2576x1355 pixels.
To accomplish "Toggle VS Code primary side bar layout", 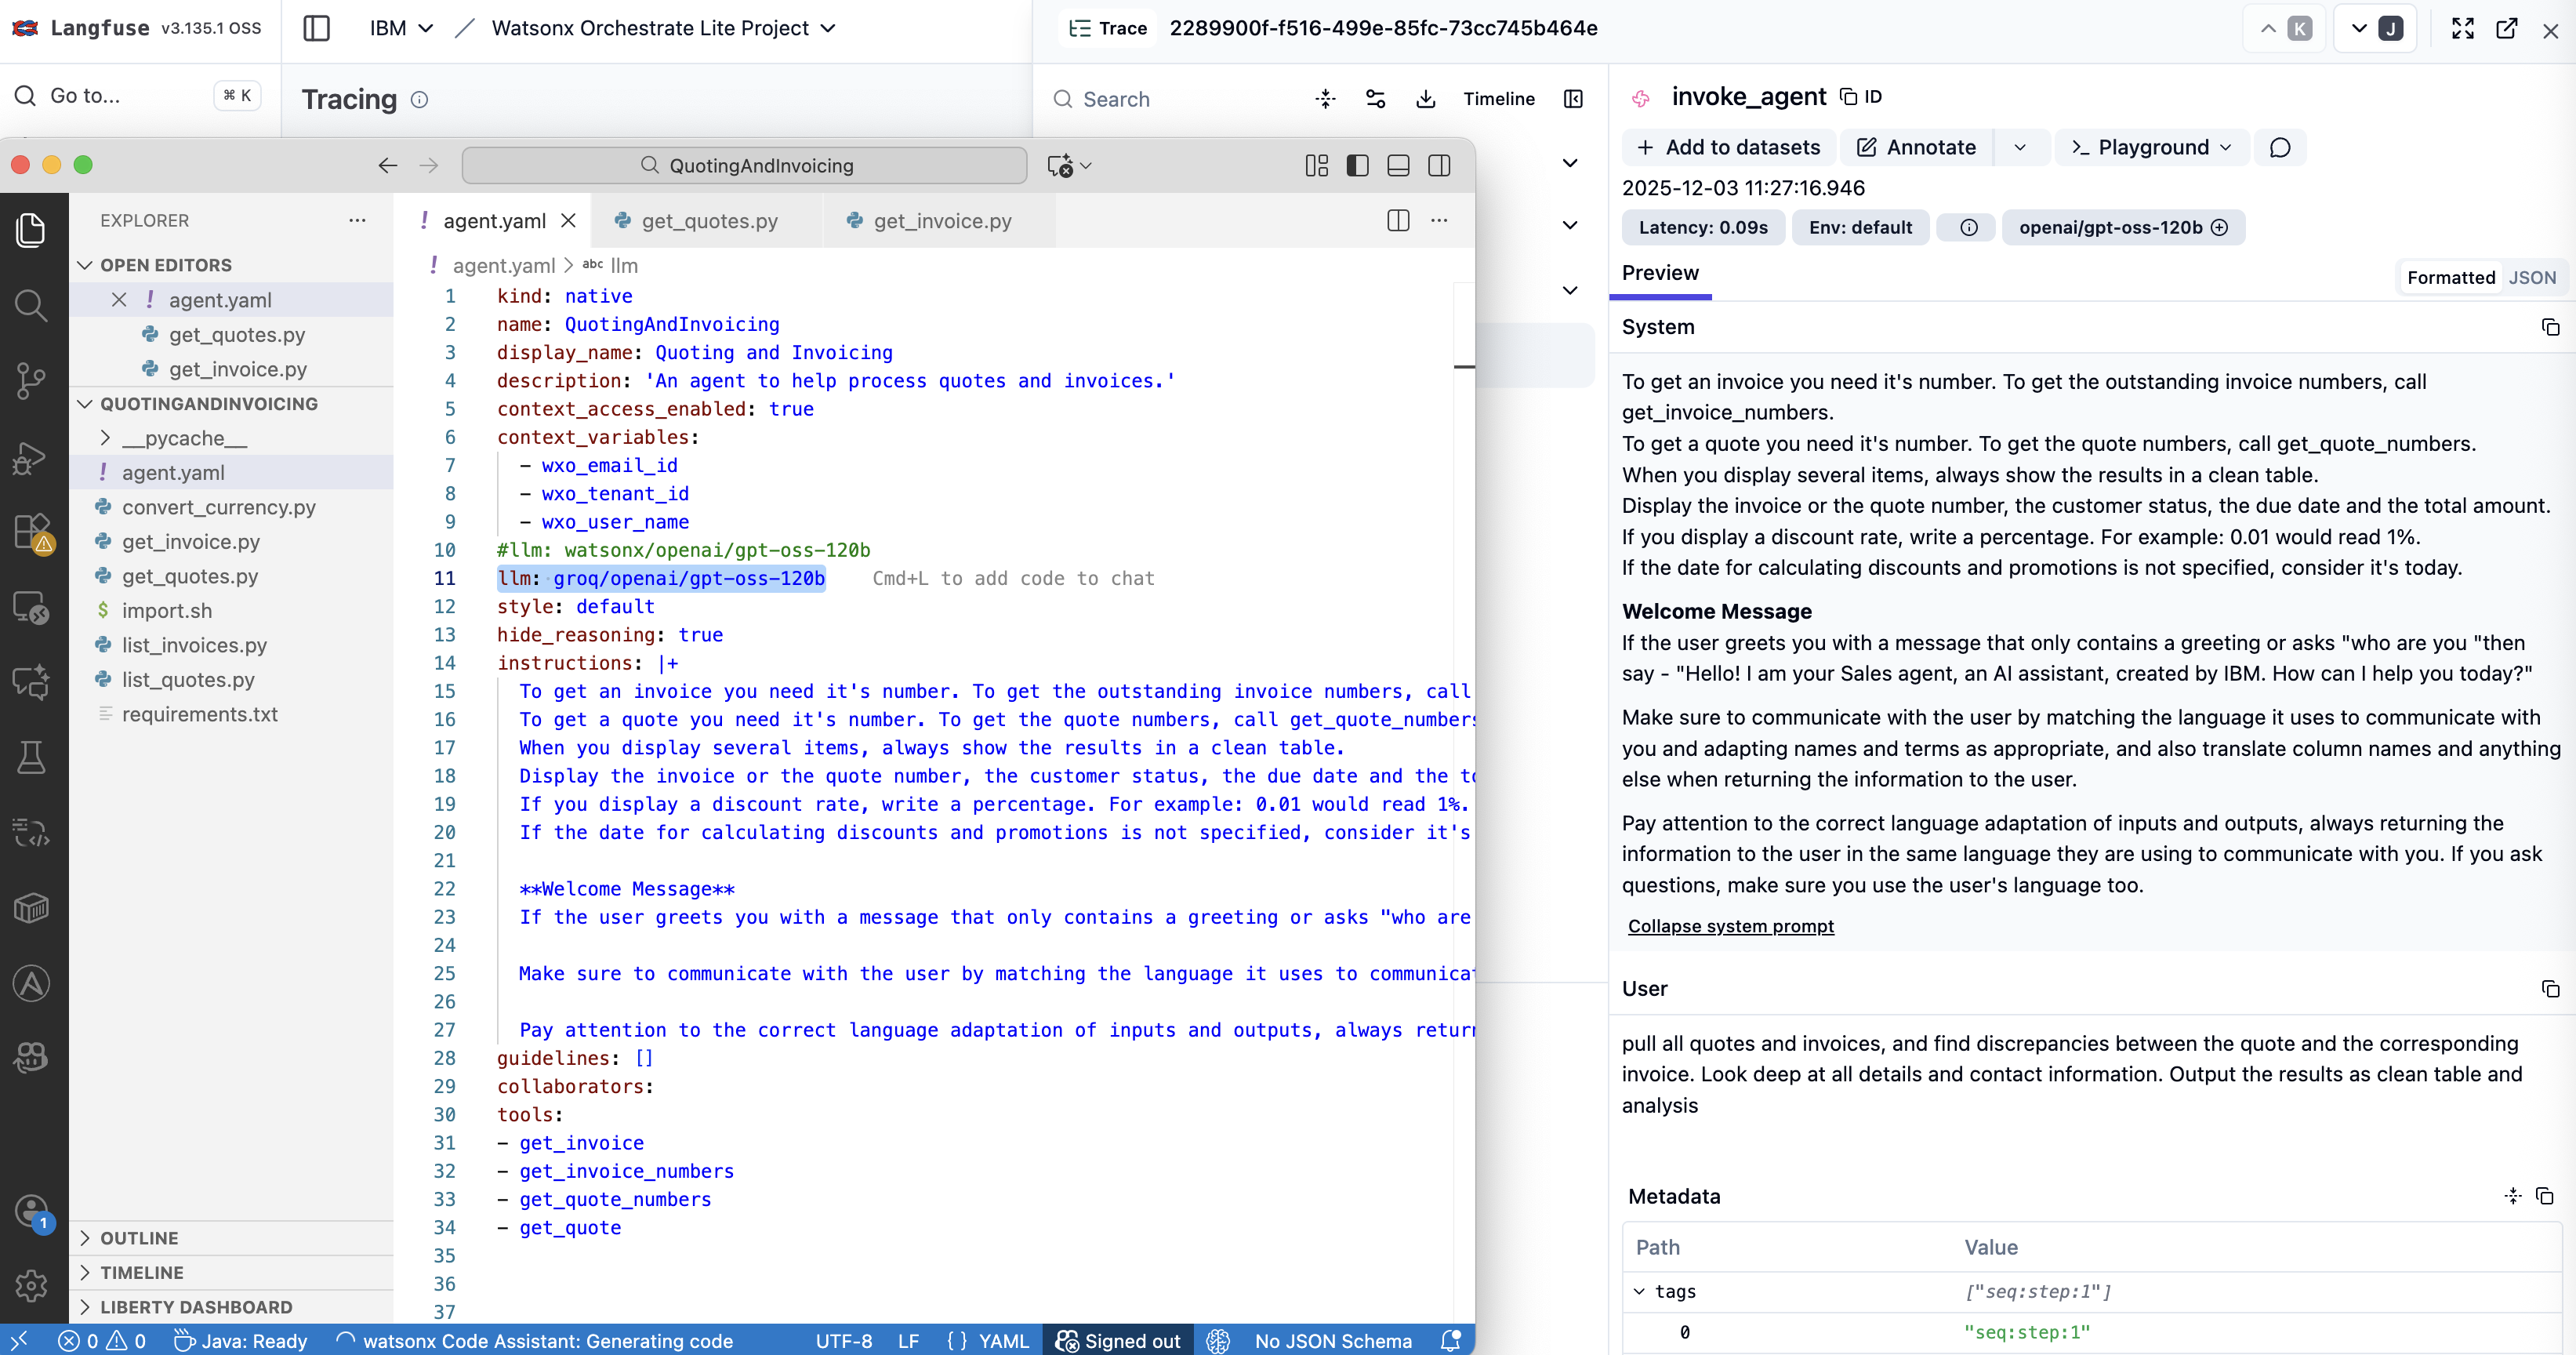I will [1357, 166].
